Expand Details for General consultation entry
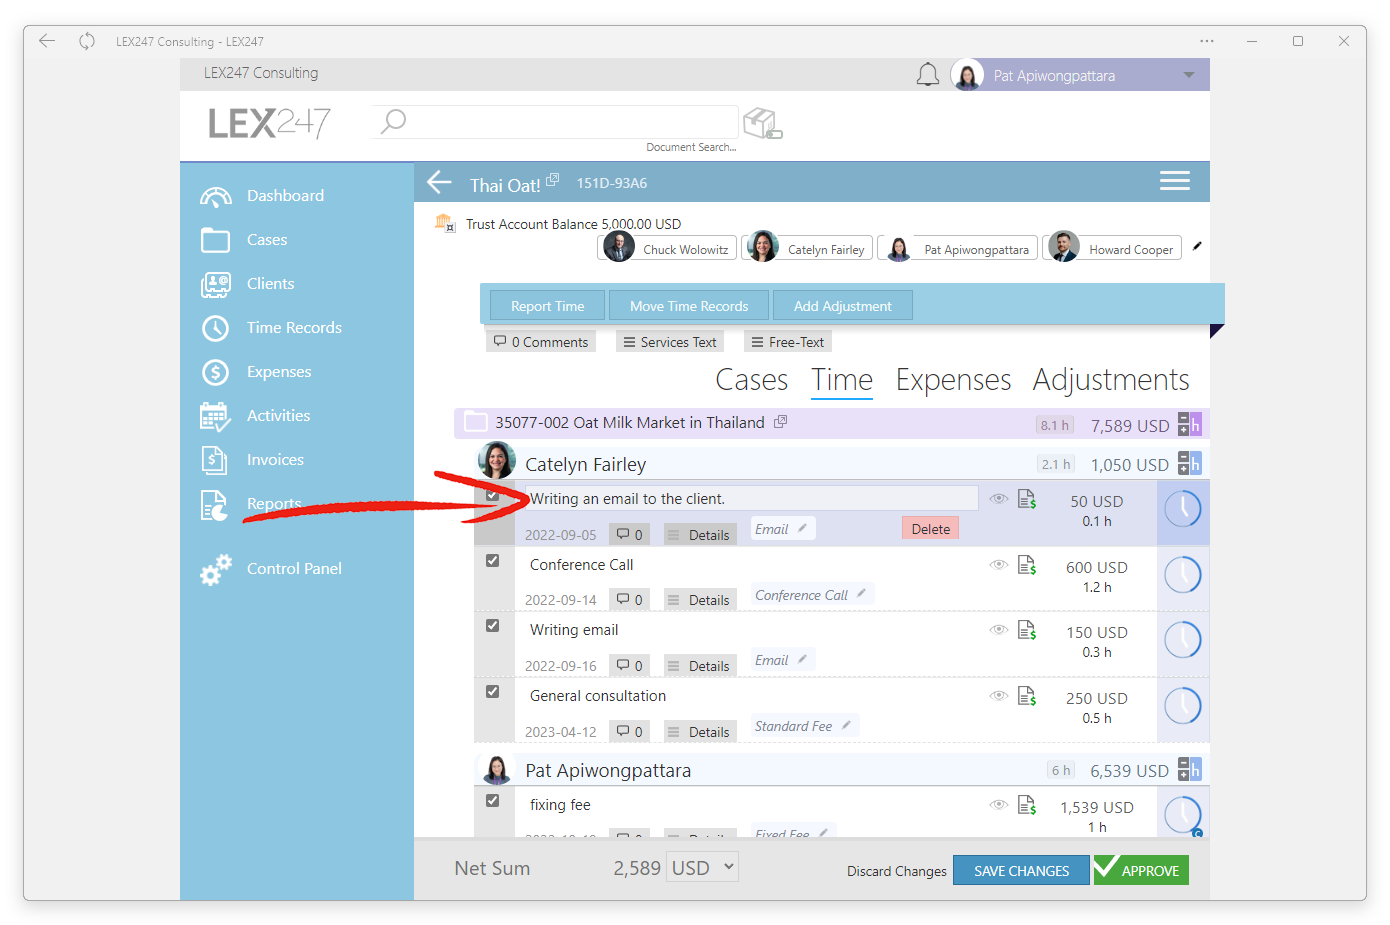This screenshot has height=925, width=1390. tap(700, 732)
